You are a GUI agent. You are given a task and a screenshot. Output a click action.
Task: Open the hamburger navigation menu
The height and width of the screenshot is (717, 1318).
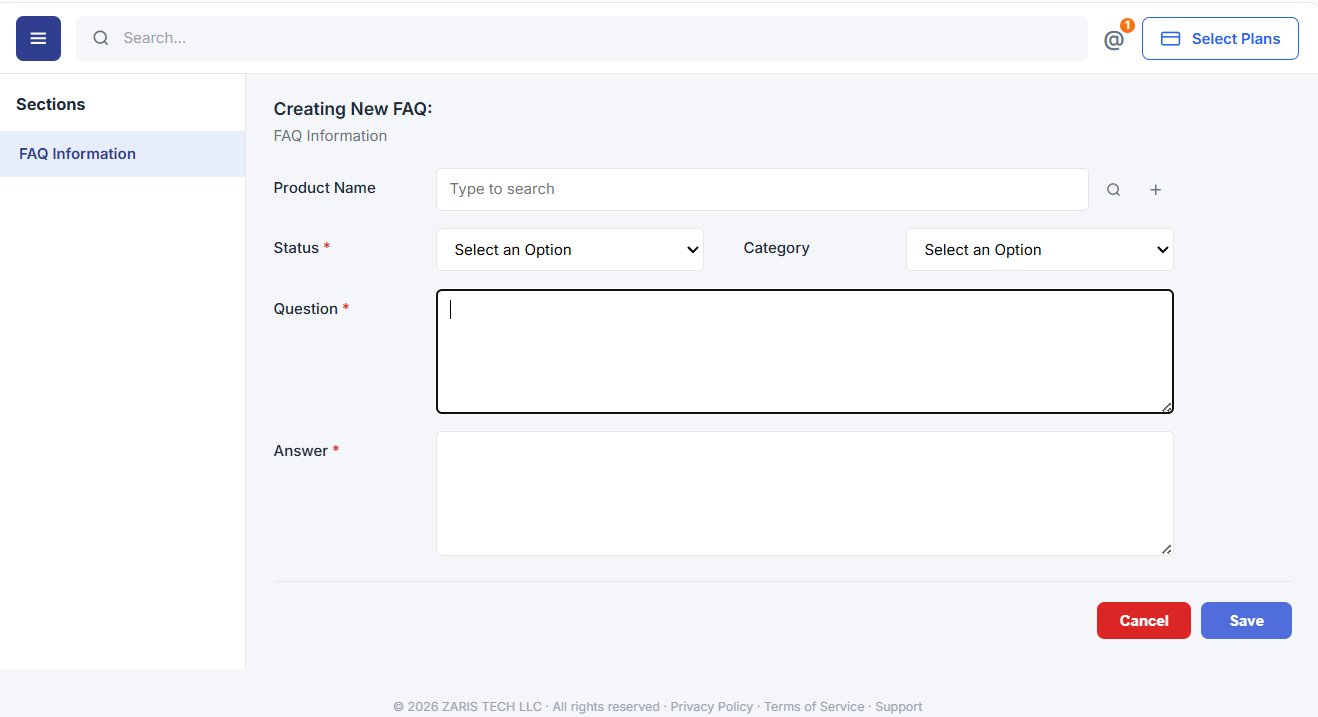[38, 38]
